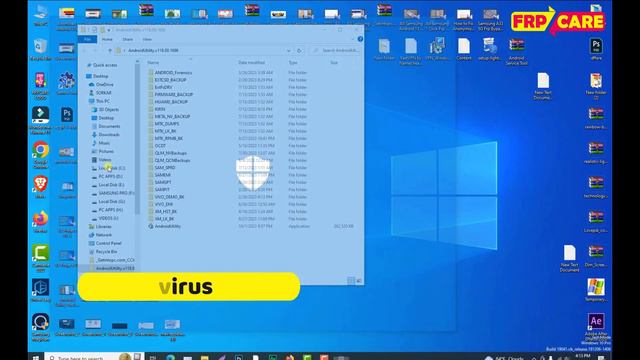Viewport: 640px width, 360px height.
Task: Open Photoshop shortcut under FRP CARE logo
Action: click(x=596, y=49)
